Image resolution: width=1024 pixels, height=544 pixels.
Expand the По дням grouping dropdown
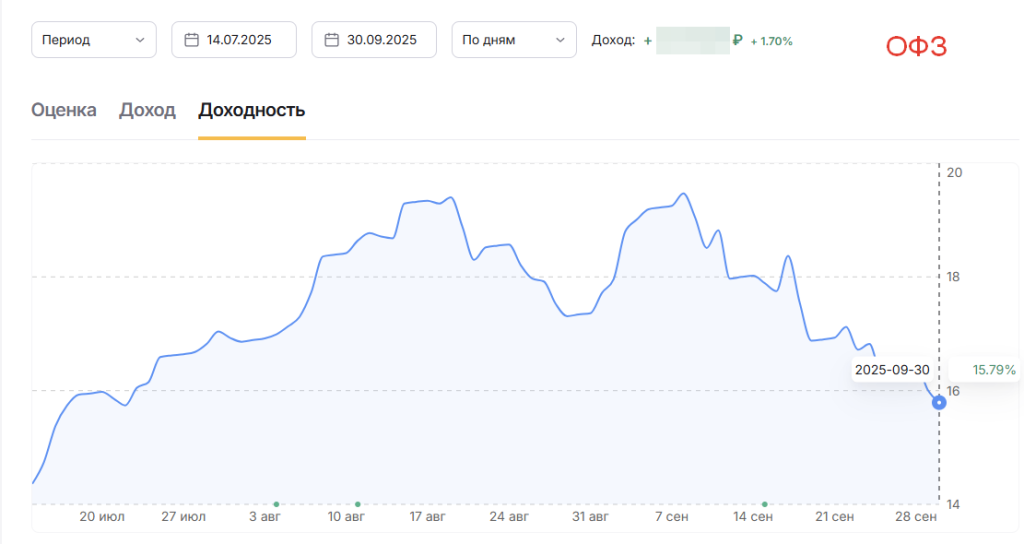pos(514,40)
